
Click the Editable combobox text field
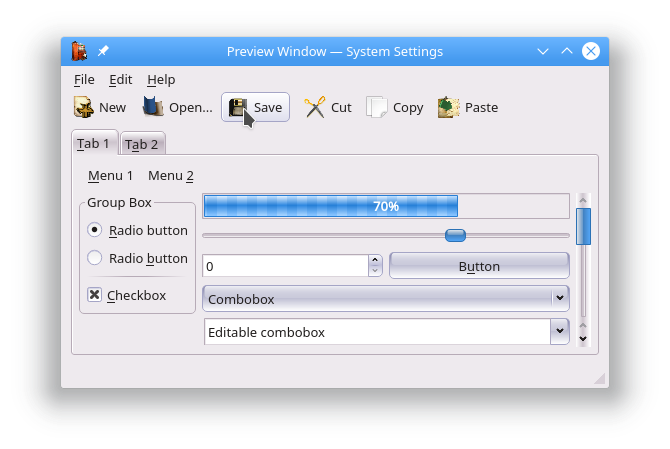[x=377, y=332]
